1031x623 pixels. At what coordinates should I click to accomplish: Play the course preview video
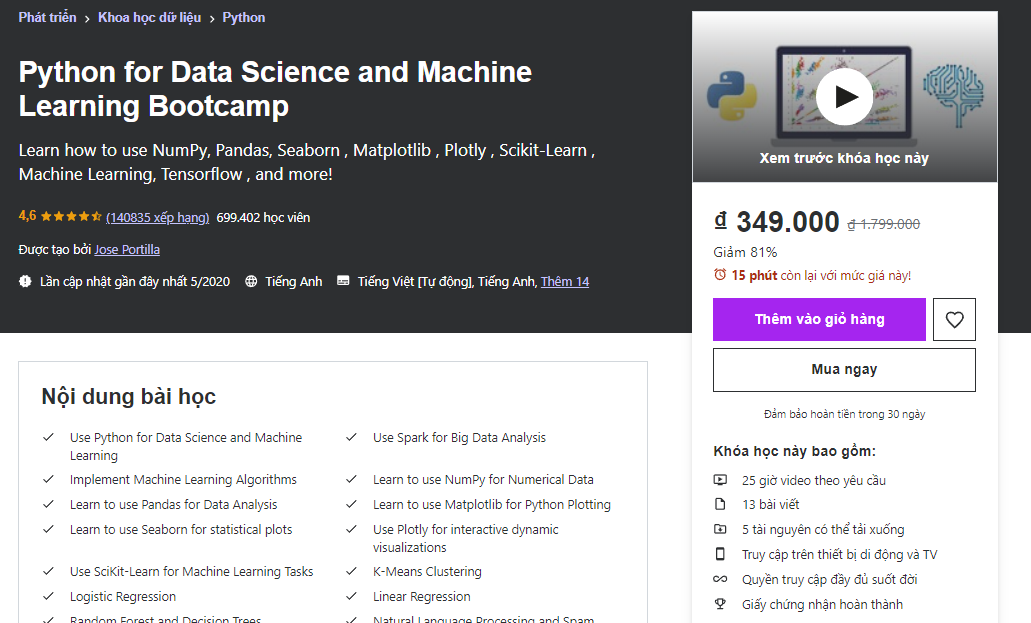tap(845, 96)
